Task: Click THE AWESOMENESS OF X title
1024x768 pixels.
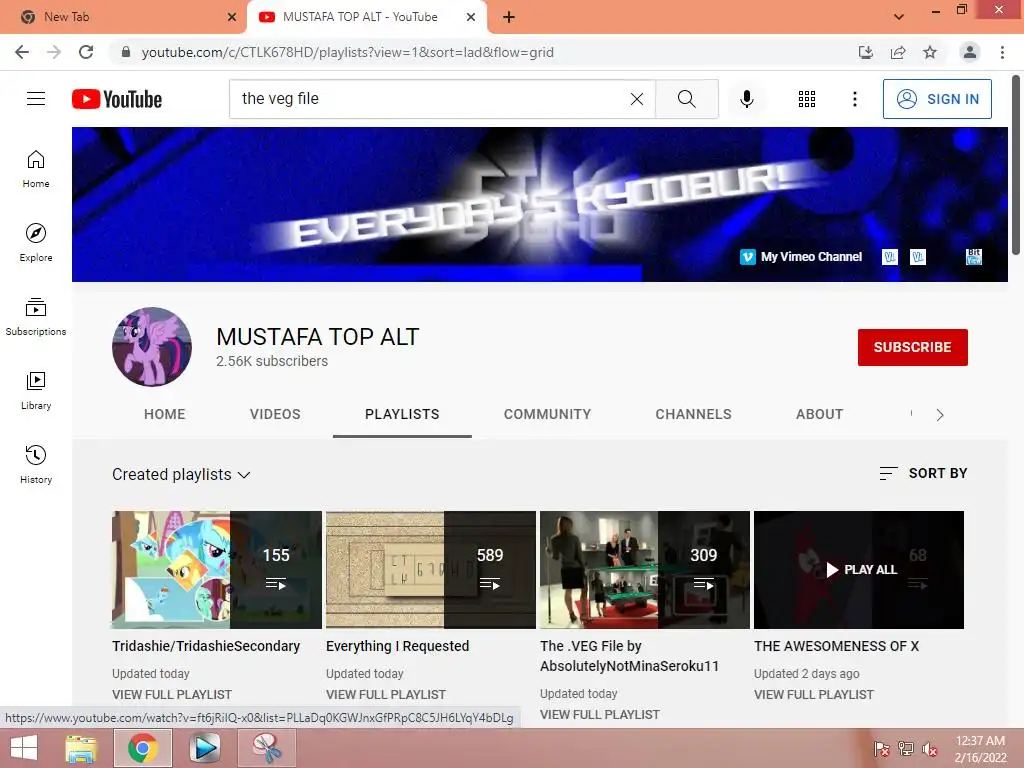Action: pyautogui.click(x=837, y=647)
